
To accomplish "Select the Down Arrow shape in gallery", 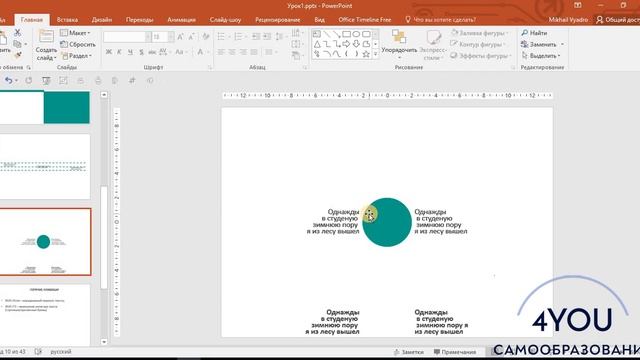I will coord(356,44).
